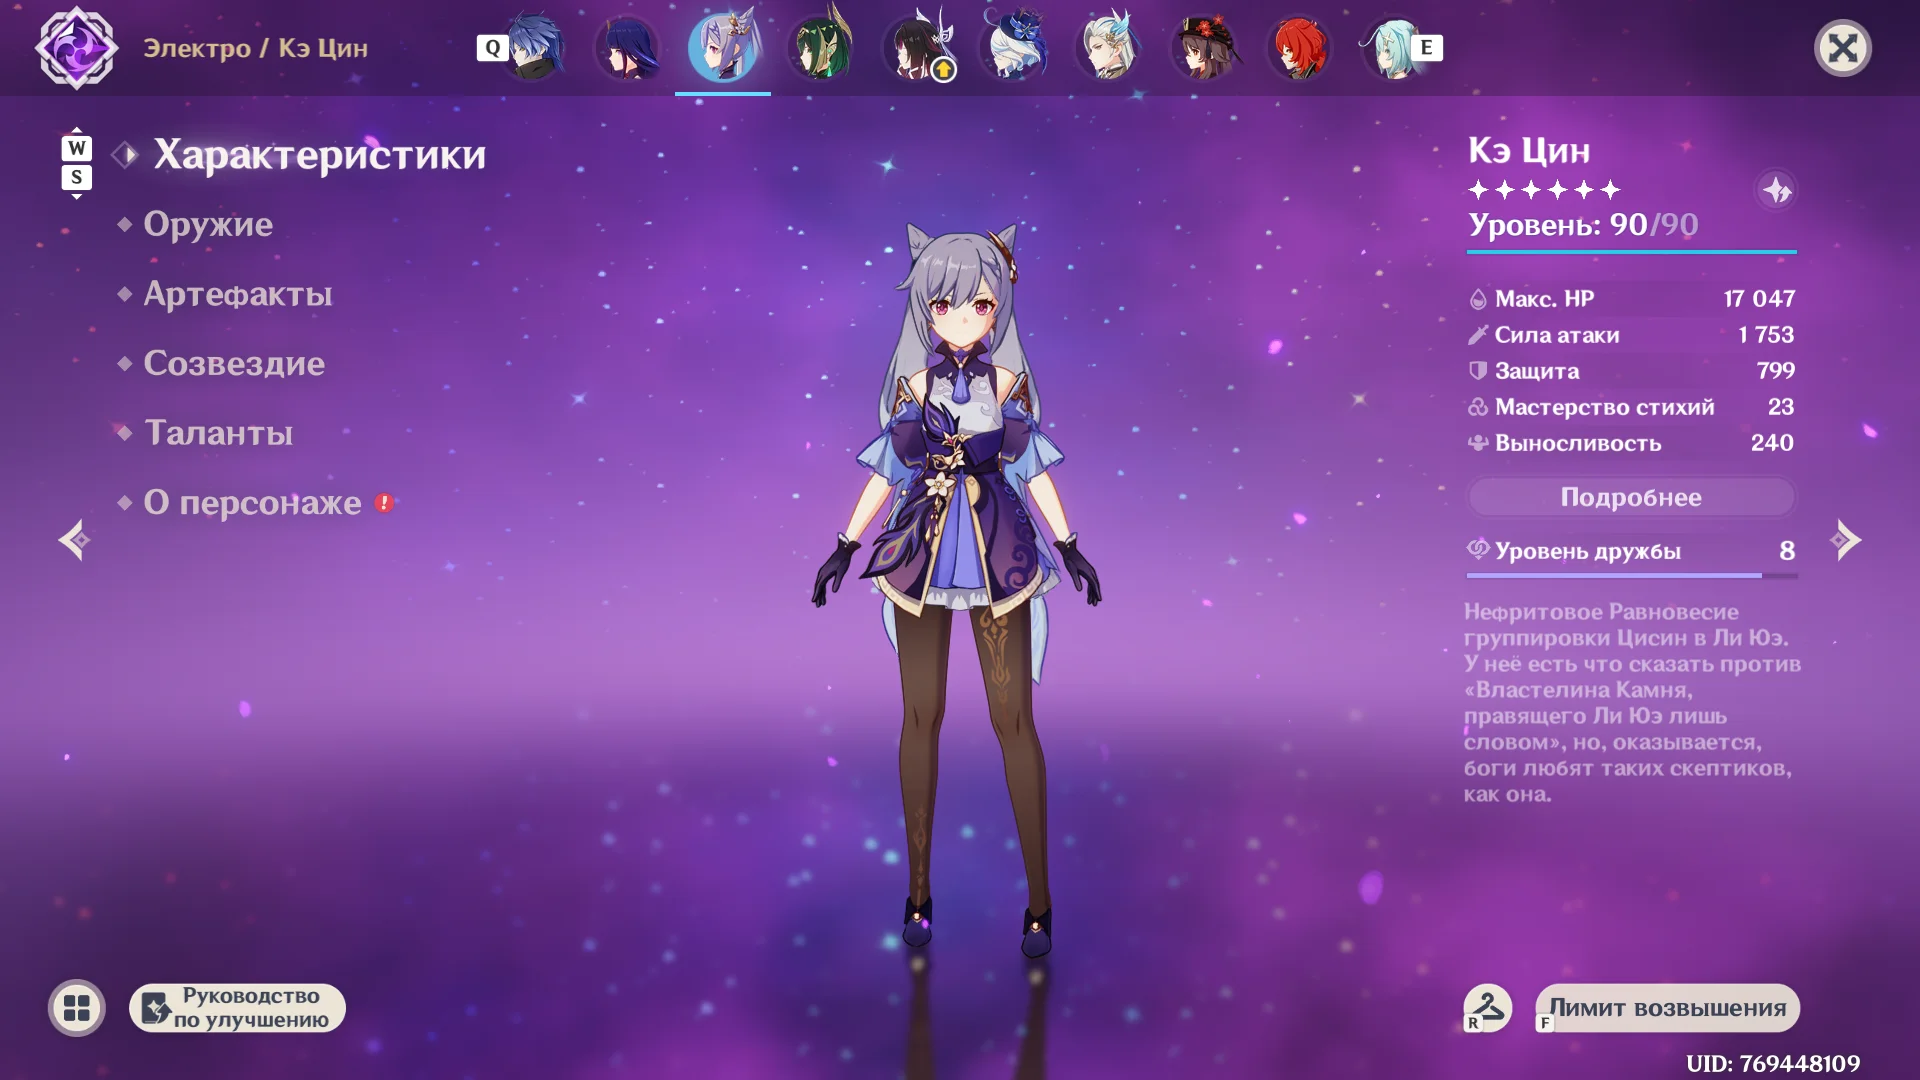Click the Q key hint for previous character

492,48
